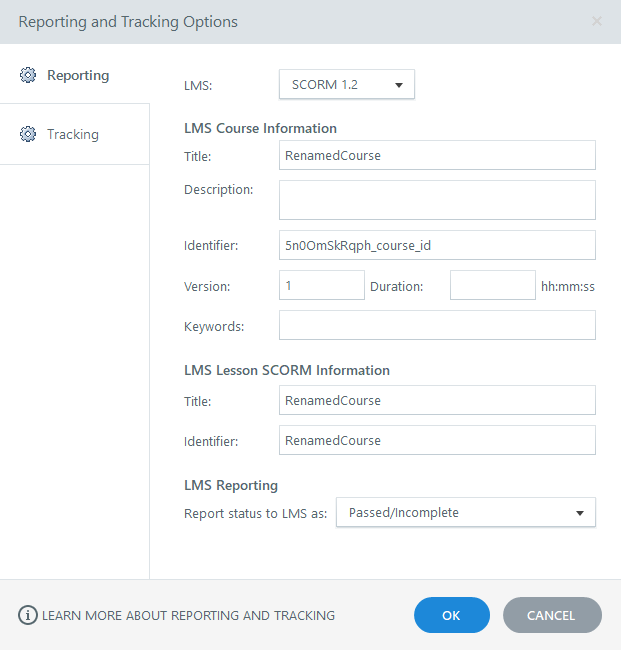Click the Lesson SCORM Title field
The width and height of the screenshot is (621, 650).
coord(437,400)
